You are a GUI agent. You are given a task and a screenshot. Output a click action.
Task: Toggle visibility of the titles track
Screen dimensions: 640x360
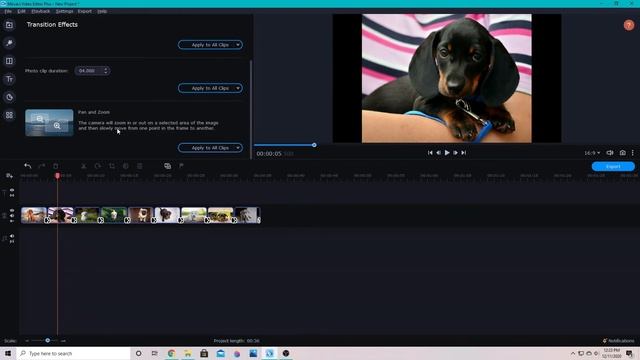click(12, 190)
